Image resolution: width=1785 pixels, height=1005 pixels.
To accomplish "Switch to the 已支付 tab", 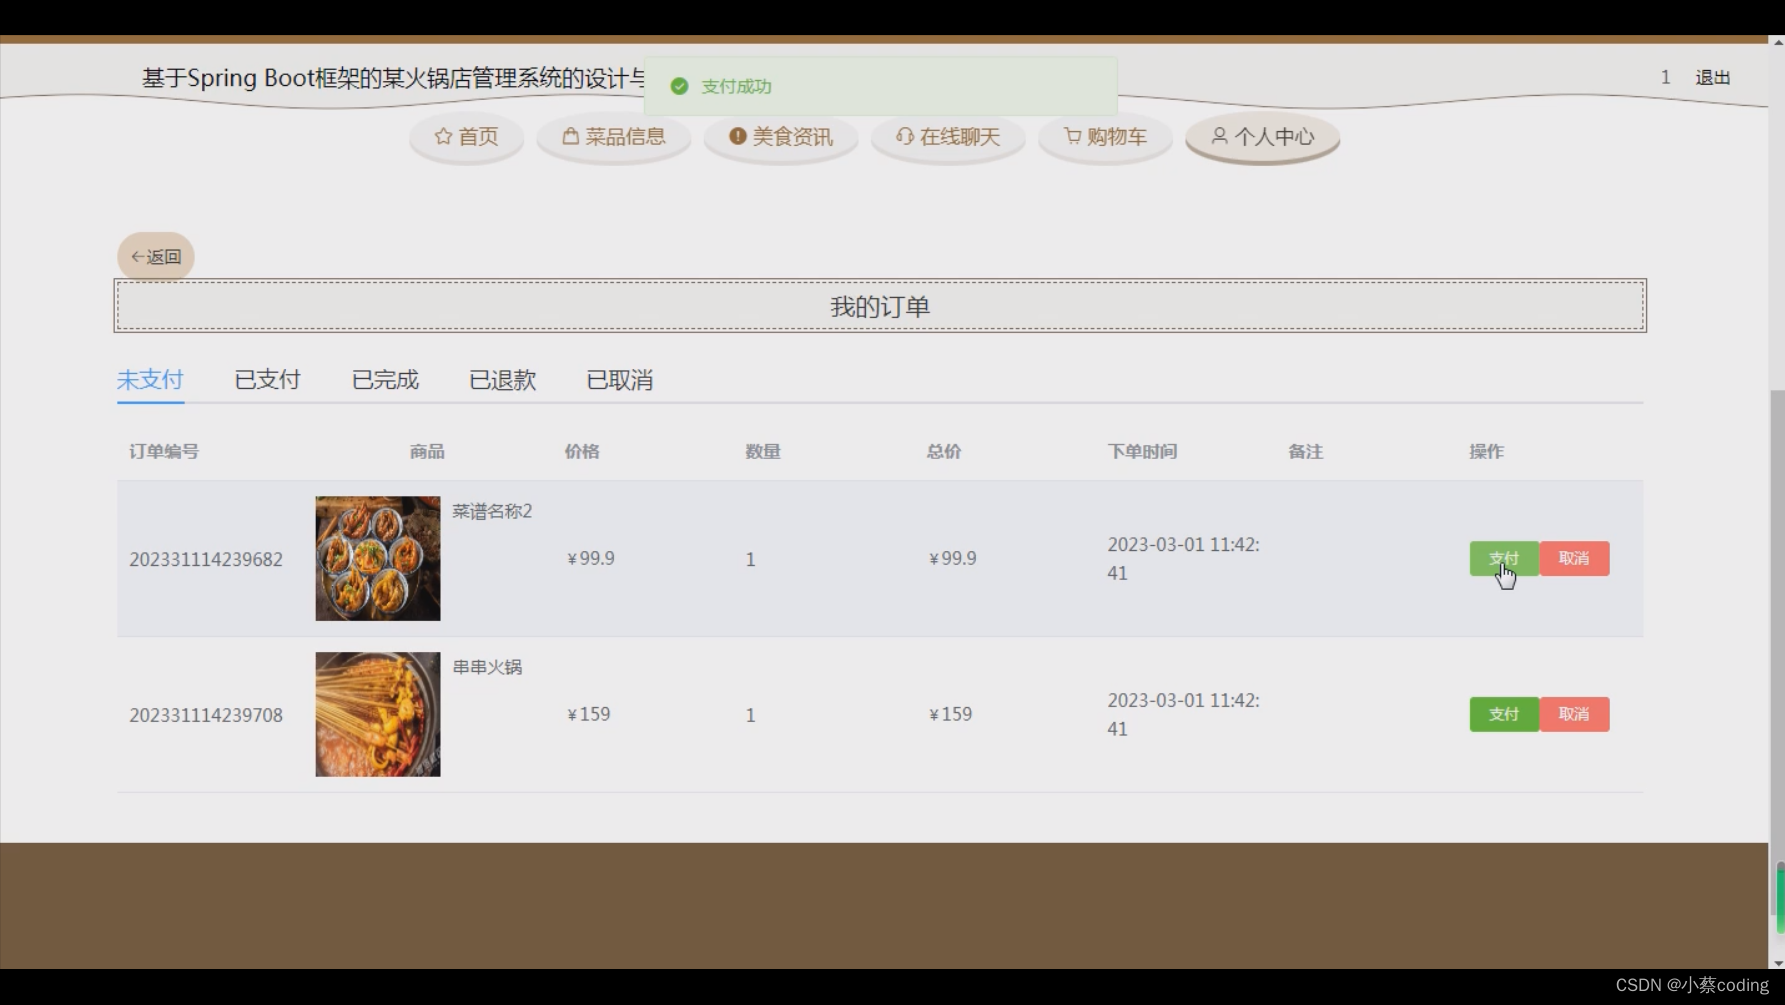I will (x=267, y=380).
